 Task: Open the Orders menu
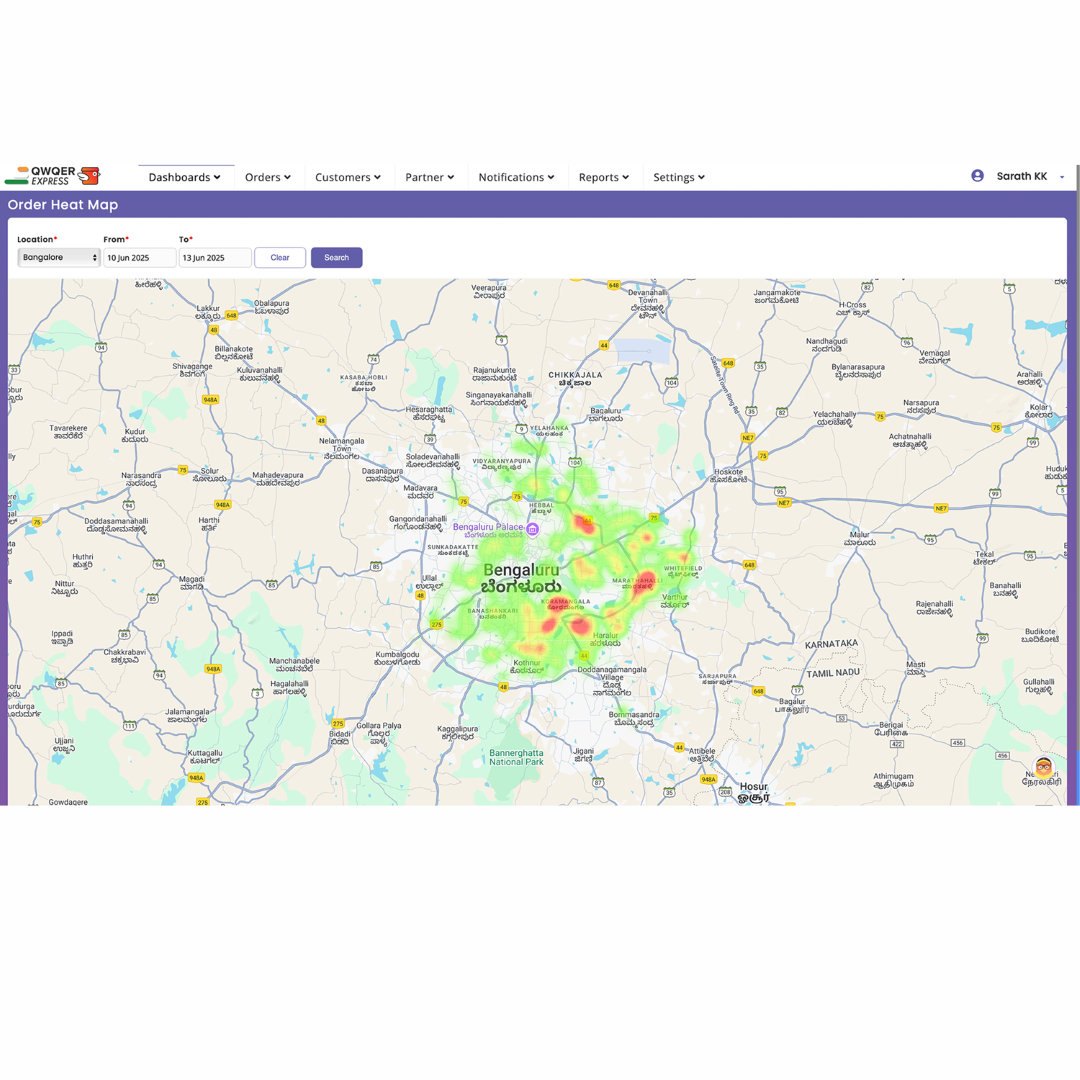268,177
